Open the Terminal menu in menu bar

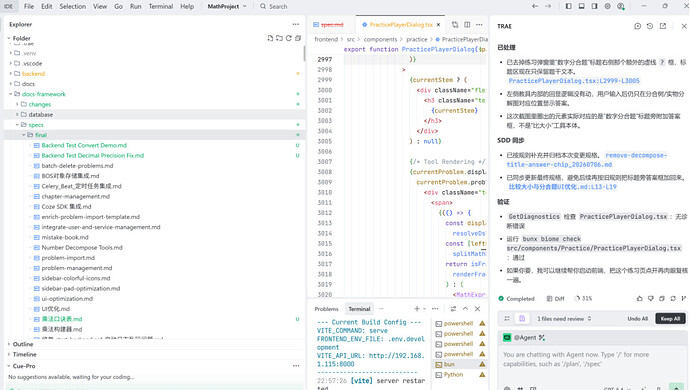point(161,6)
